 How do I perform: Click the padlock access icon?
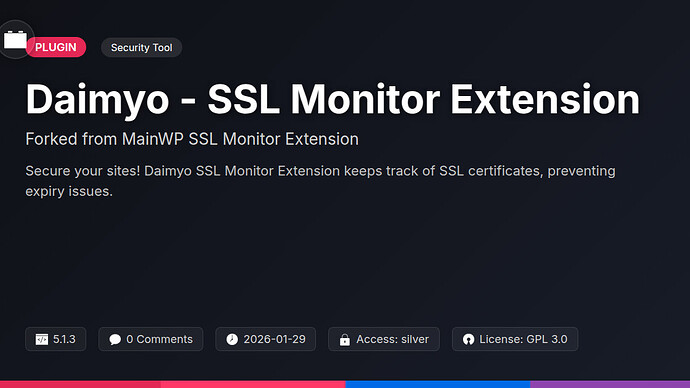345,340
